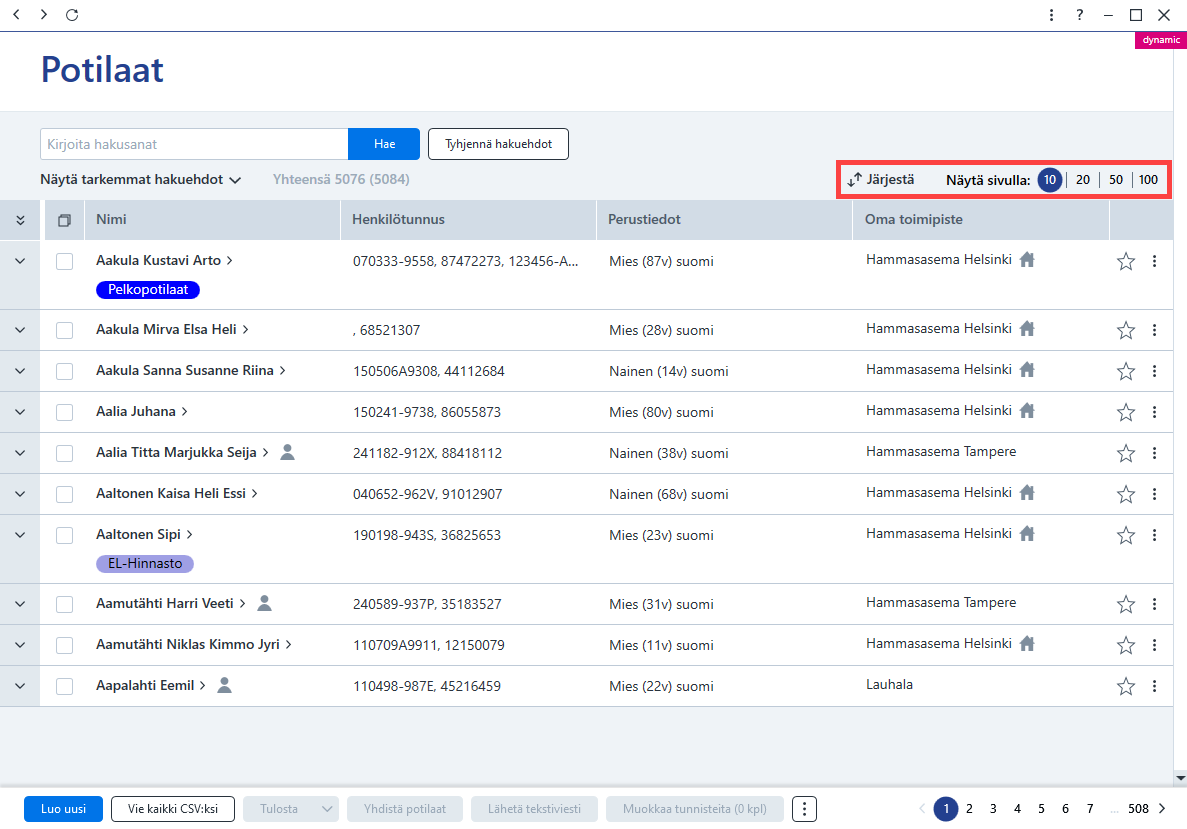The image size is (1187, 829).
Task: Expand all rows with double chevron
Action: tap(20, 220)
